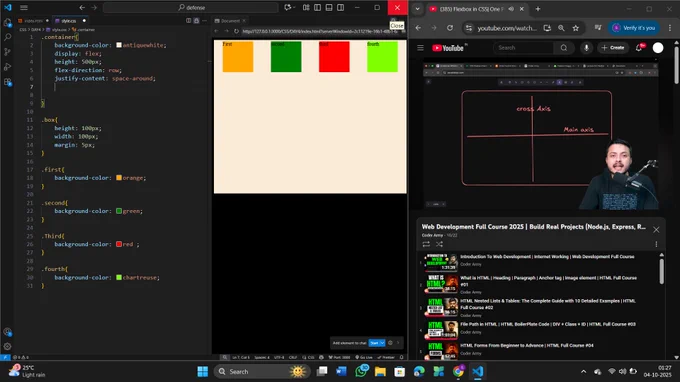This screenshot has height=382, width=680.
Task: Toggle the secondary side bar in VS Code
Action: point(341,7)
